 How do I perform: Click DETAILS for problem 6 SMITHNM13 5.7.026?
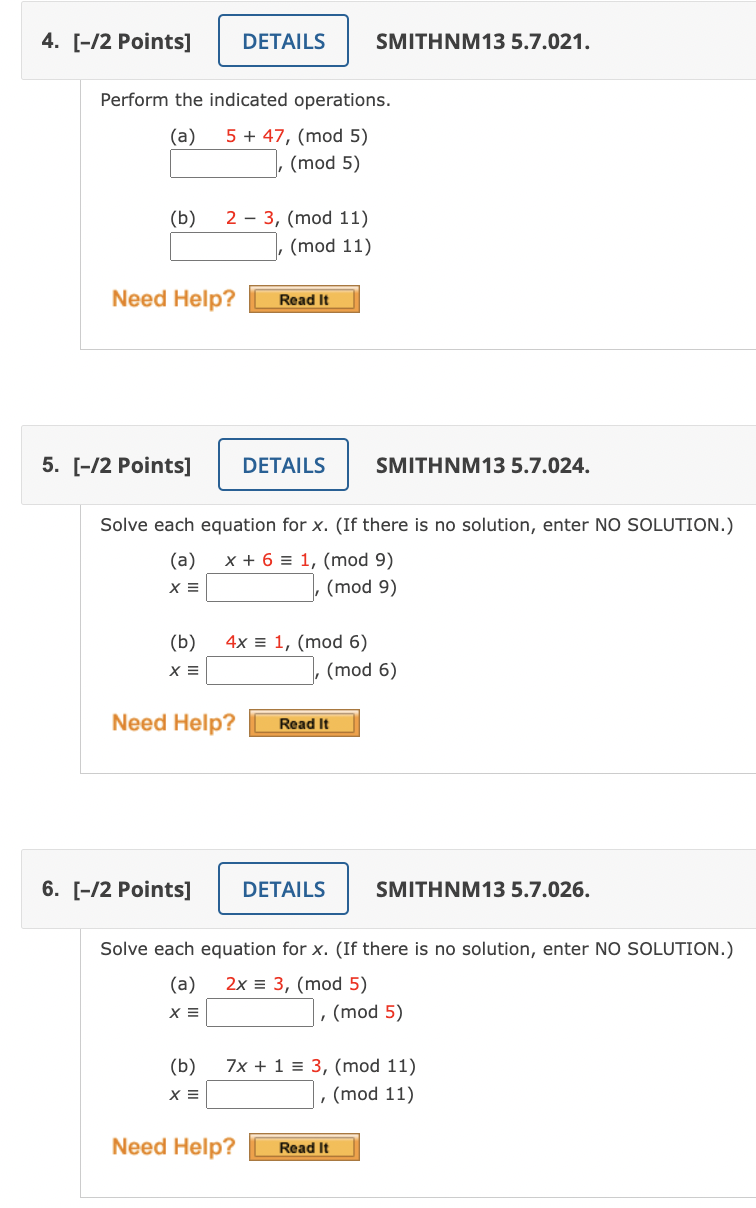click(283, 888)
